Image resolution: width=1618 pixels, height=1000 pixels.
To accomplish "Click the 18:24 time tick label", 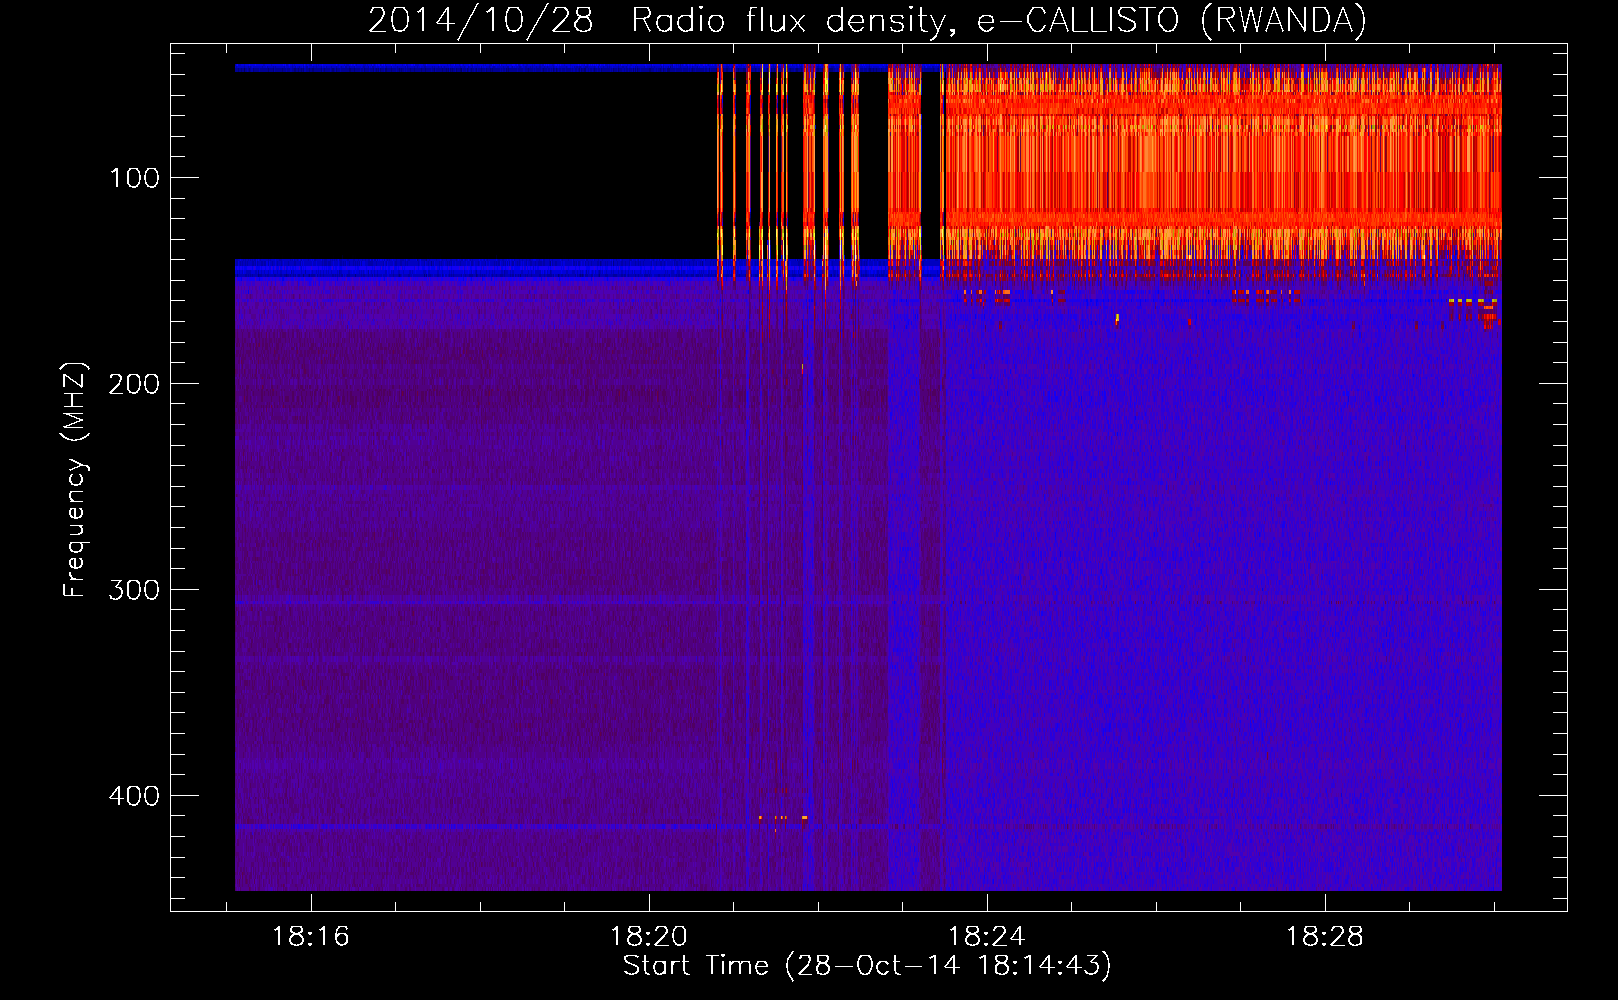I will click(x=987, y=937).
